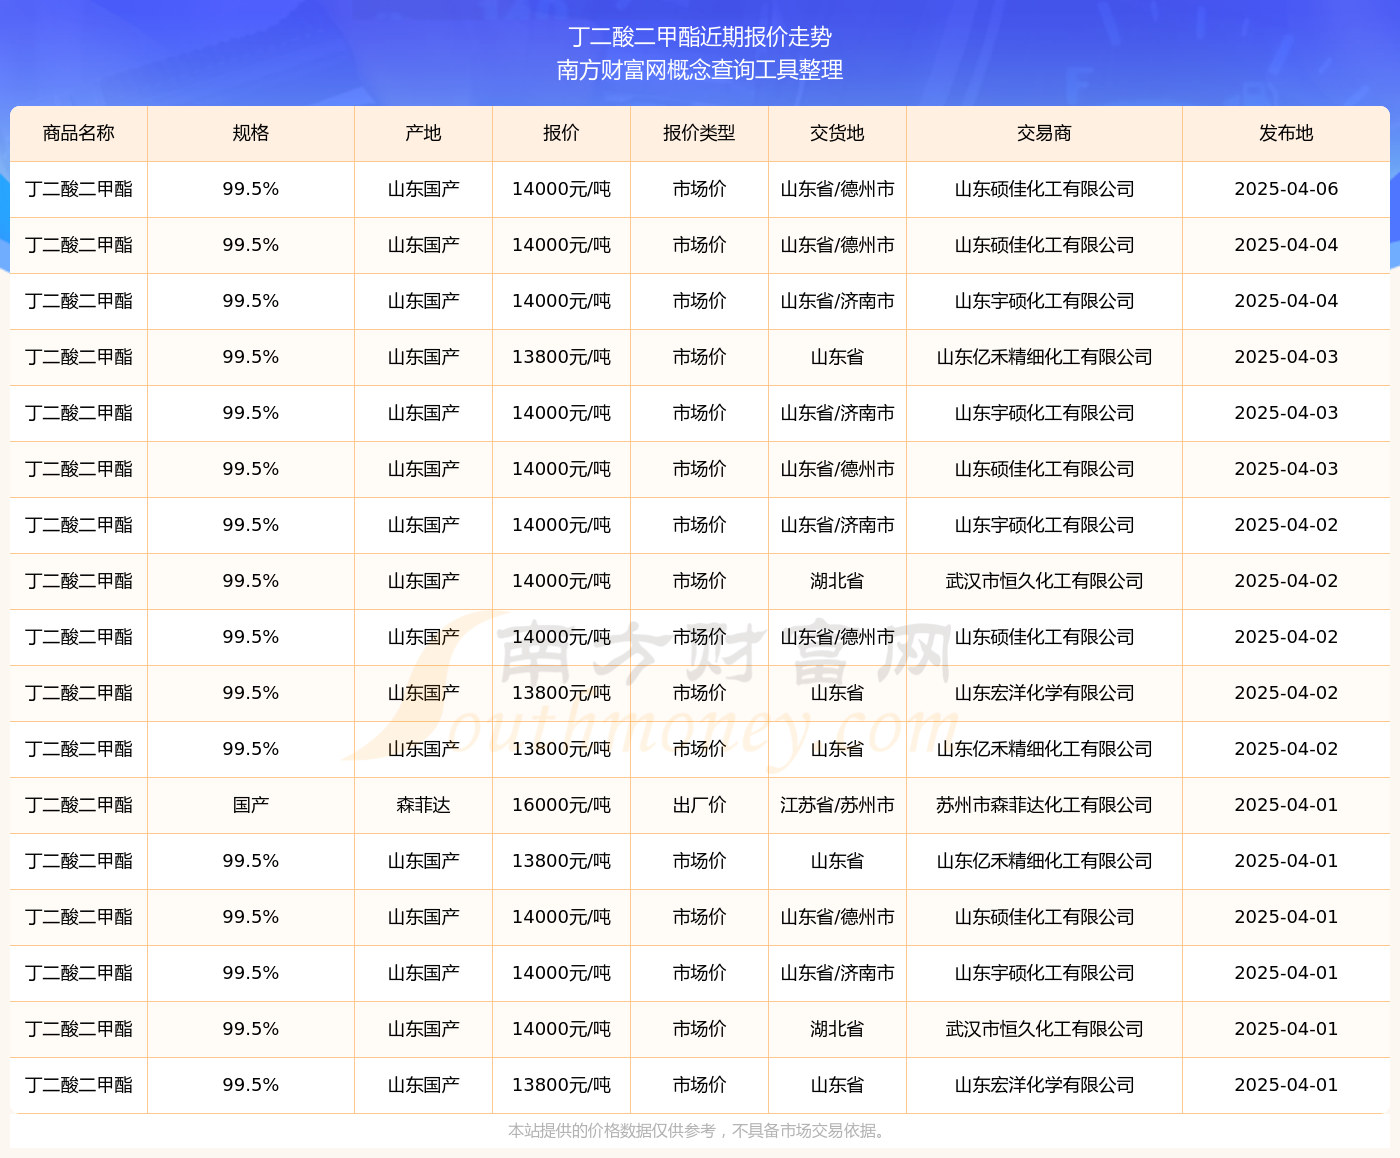
Task: Click the 森菲达 origin cell
Action: [424, 805]
